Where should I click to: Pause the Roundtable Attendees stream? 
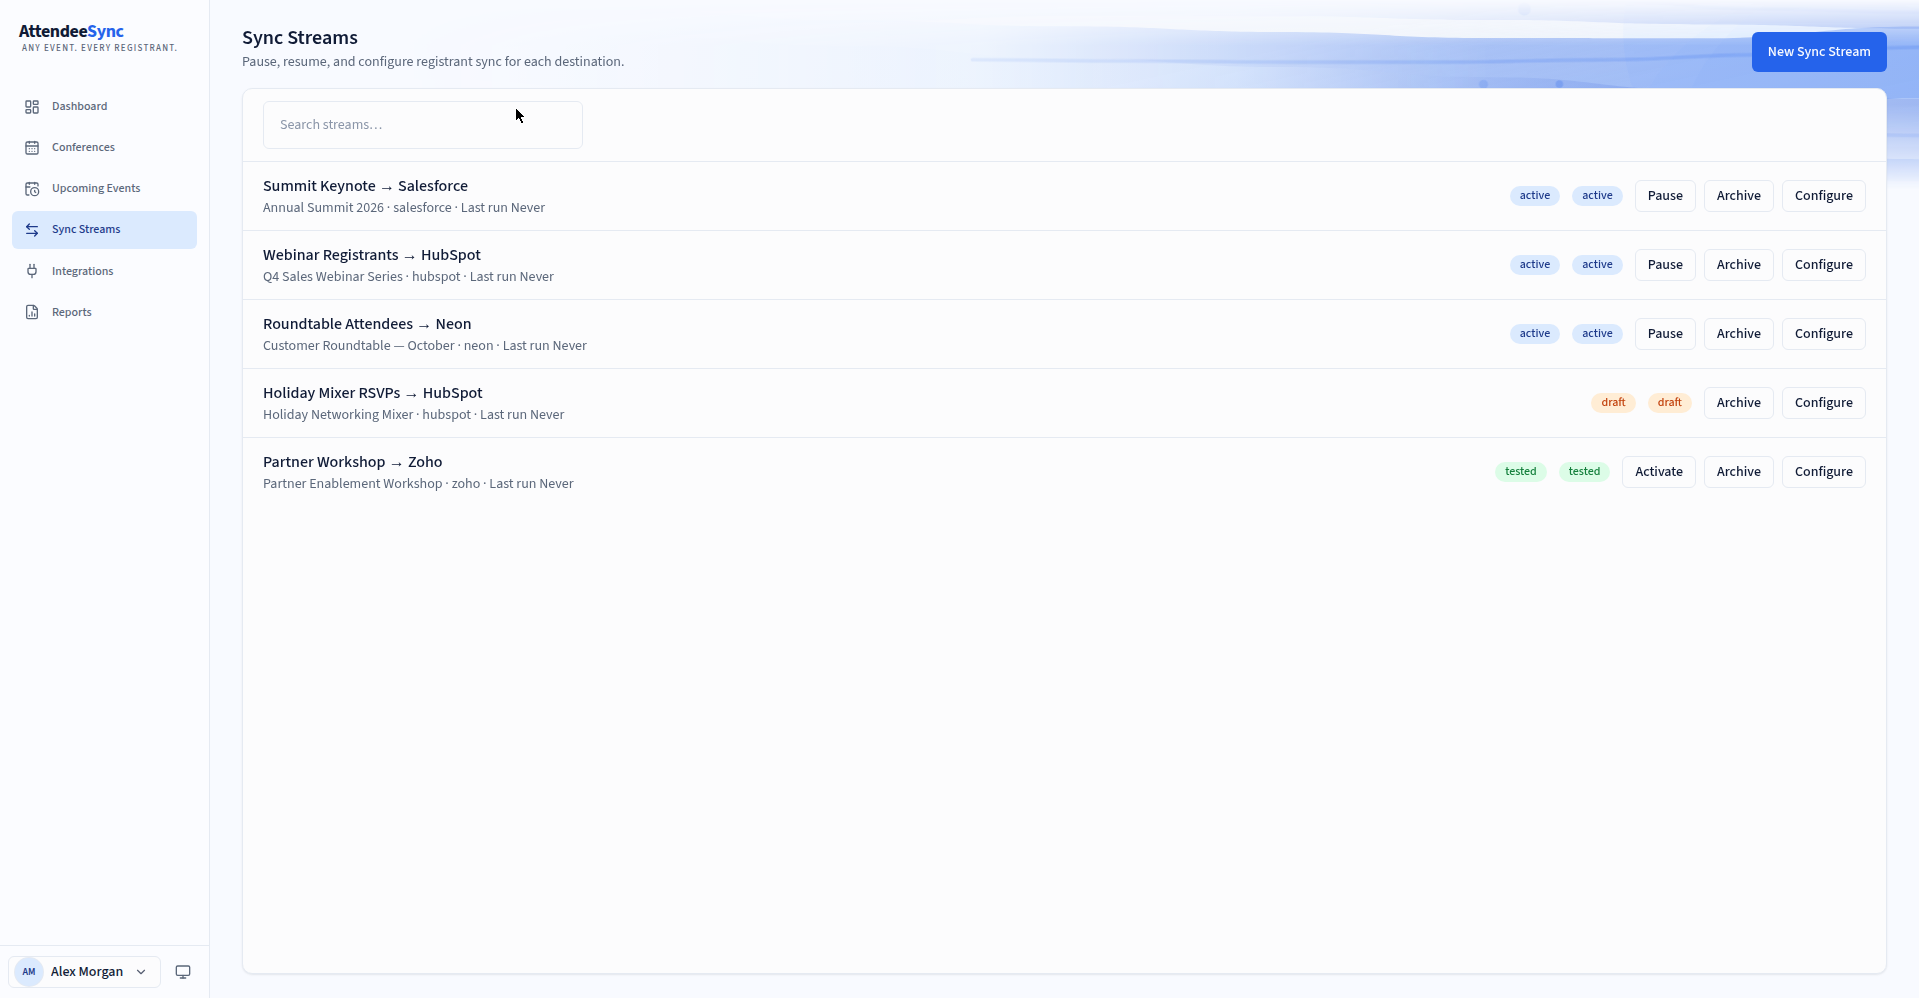[x=1665, y=334]
